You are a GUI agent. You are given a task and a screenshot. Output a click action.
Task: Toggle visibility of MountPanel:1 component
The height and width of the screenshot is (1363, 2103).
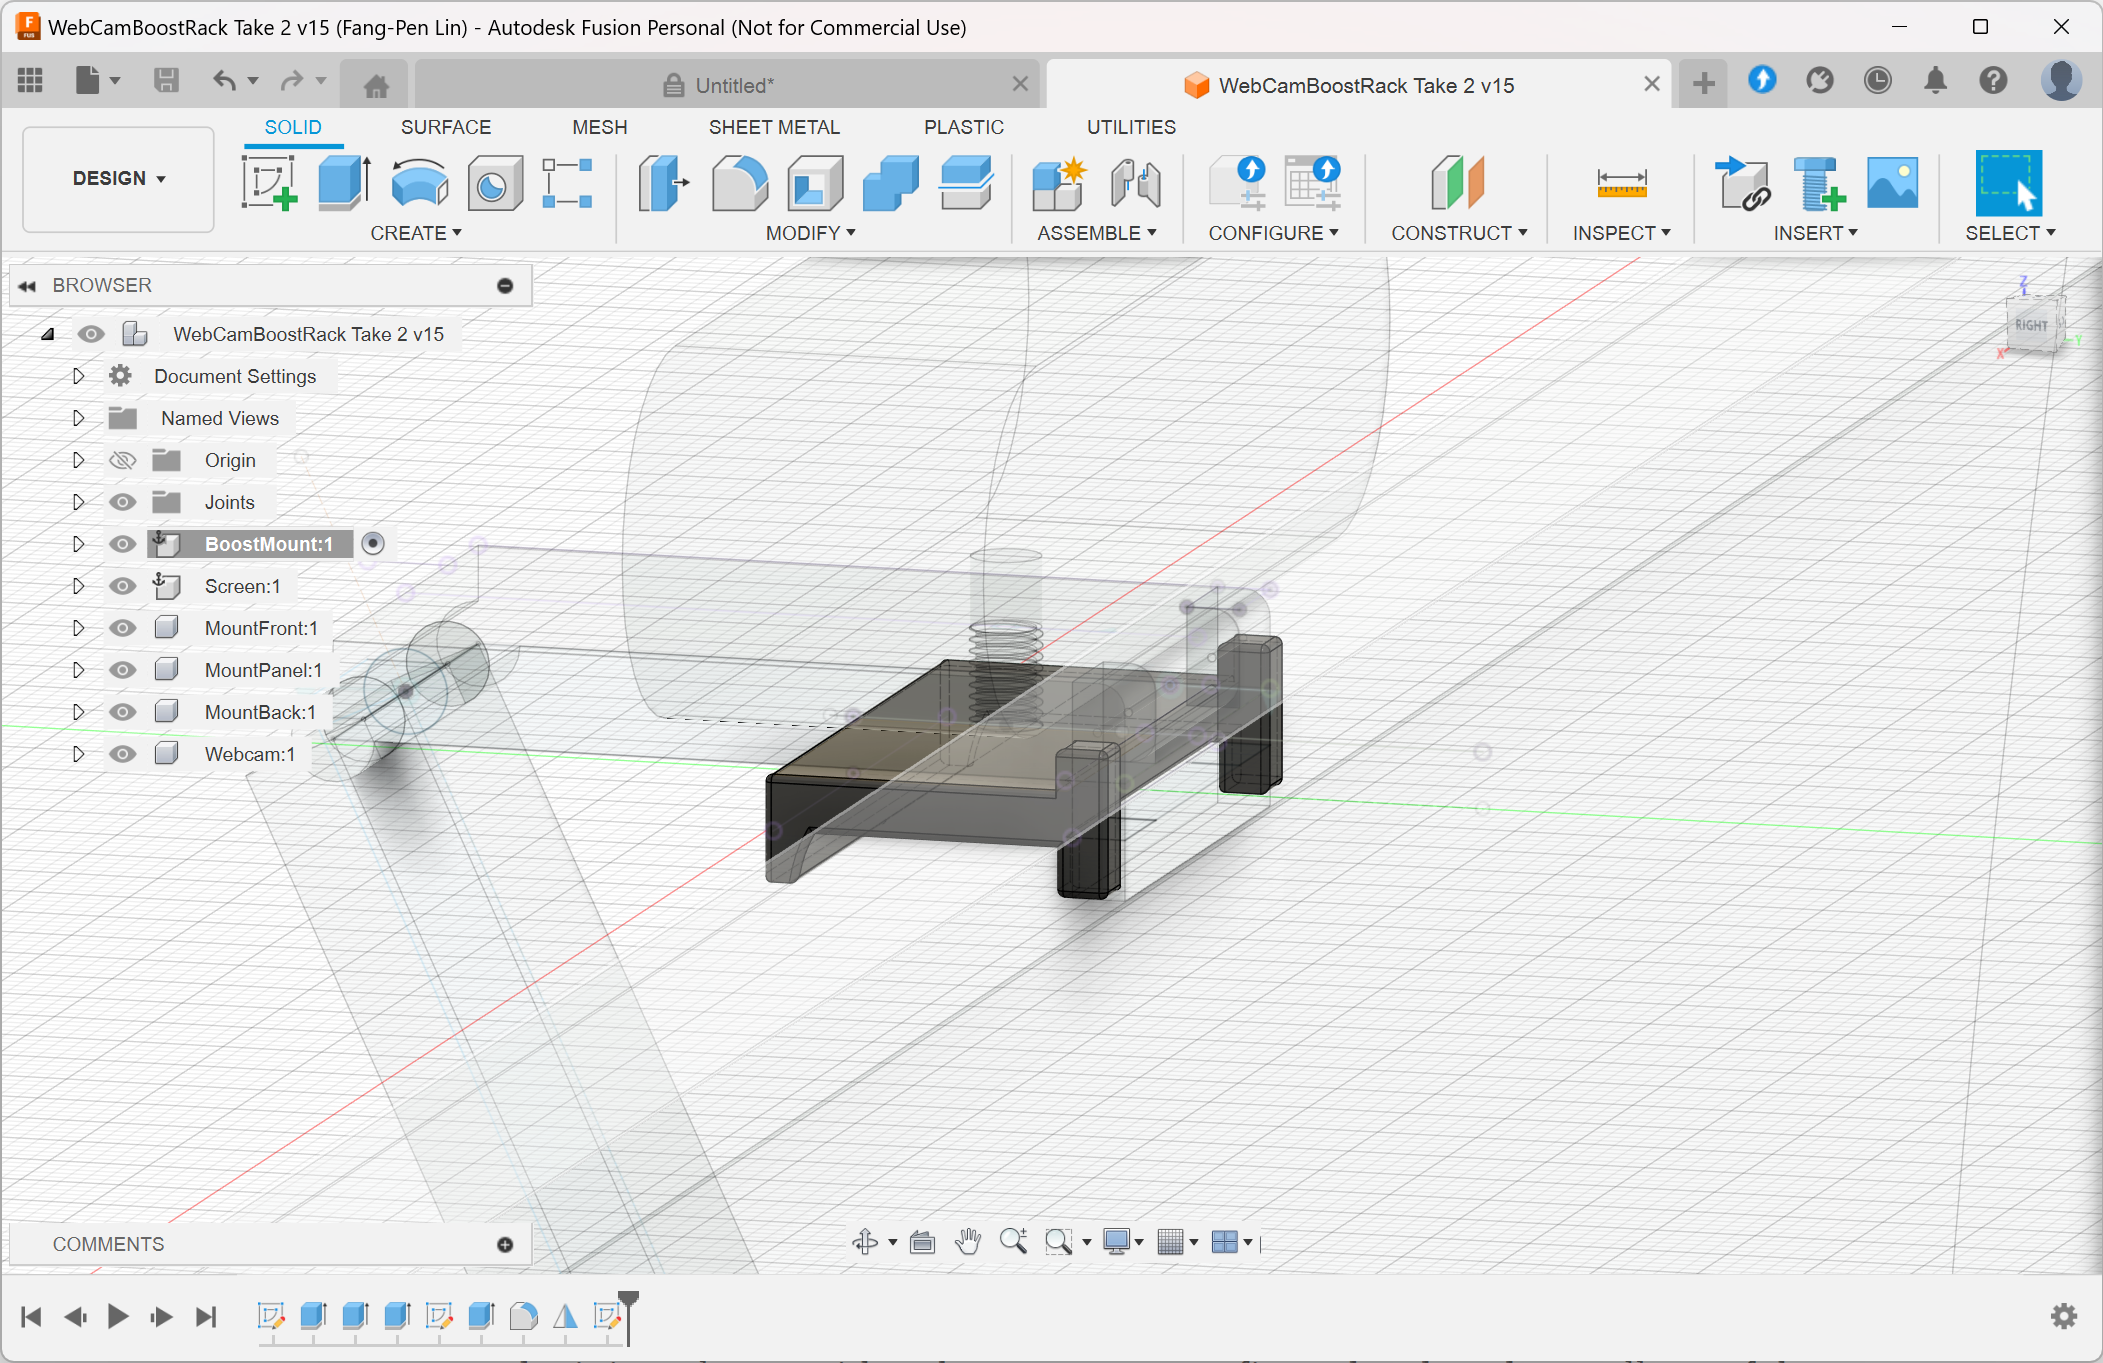pyautogui.click(x=121, y=668)
